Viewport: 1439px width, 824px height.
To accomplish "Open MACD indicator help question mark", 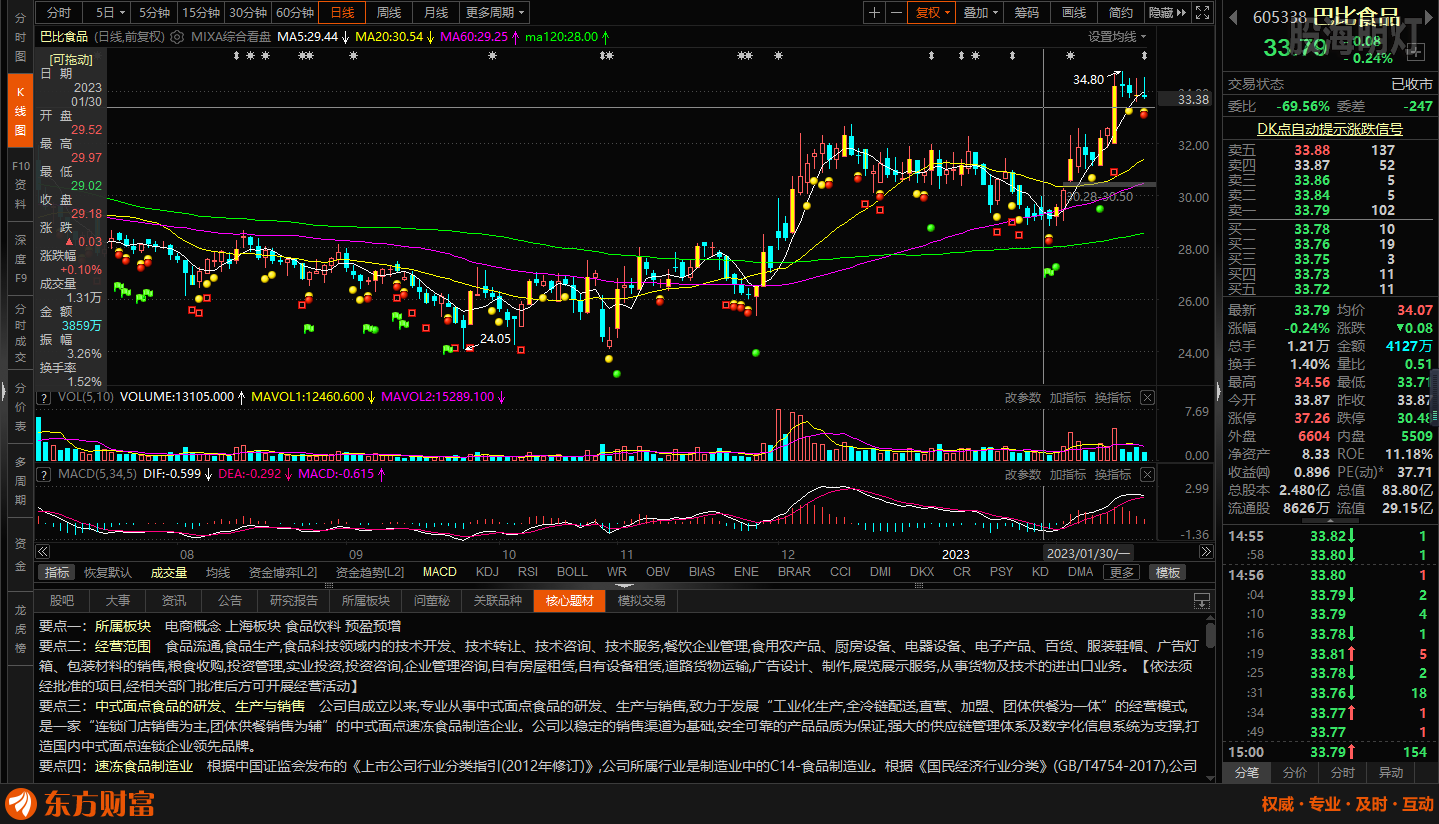I will coord(43,474).
